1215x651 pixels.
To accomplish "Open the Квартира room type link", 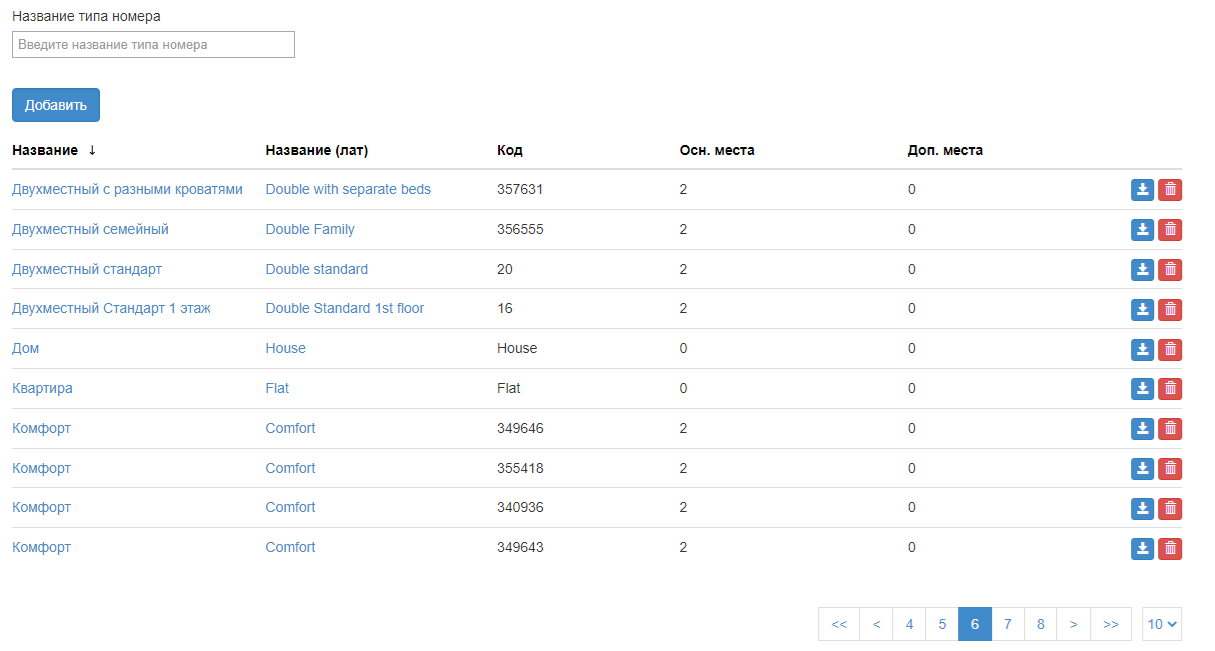I will point(42,388).
